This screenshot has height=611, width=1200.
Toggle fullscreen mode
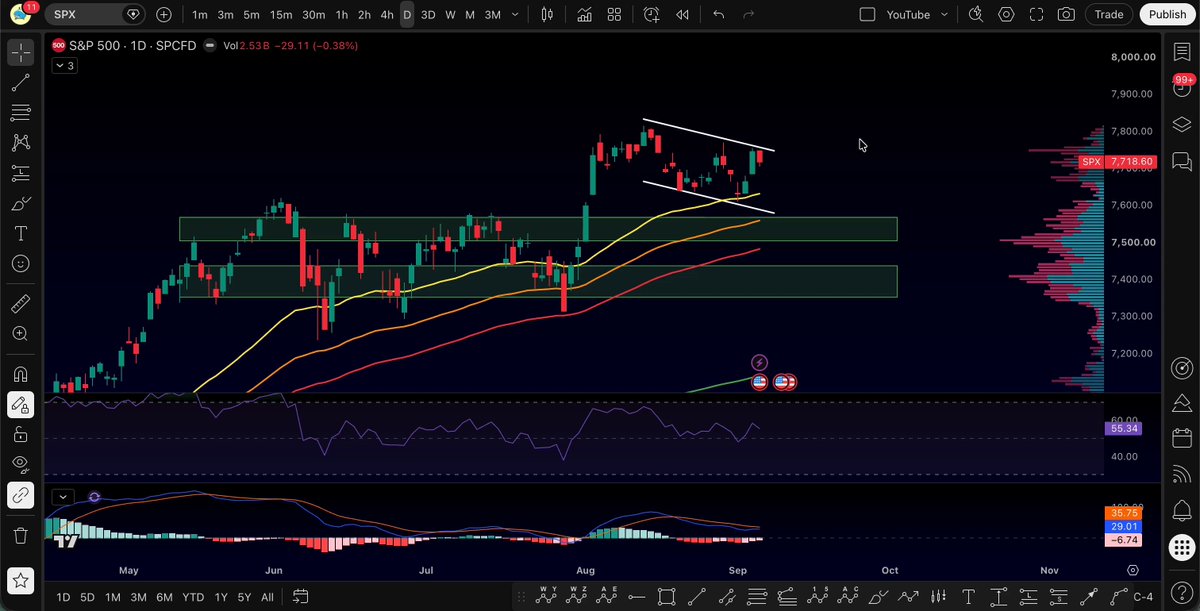point(1037,15)
